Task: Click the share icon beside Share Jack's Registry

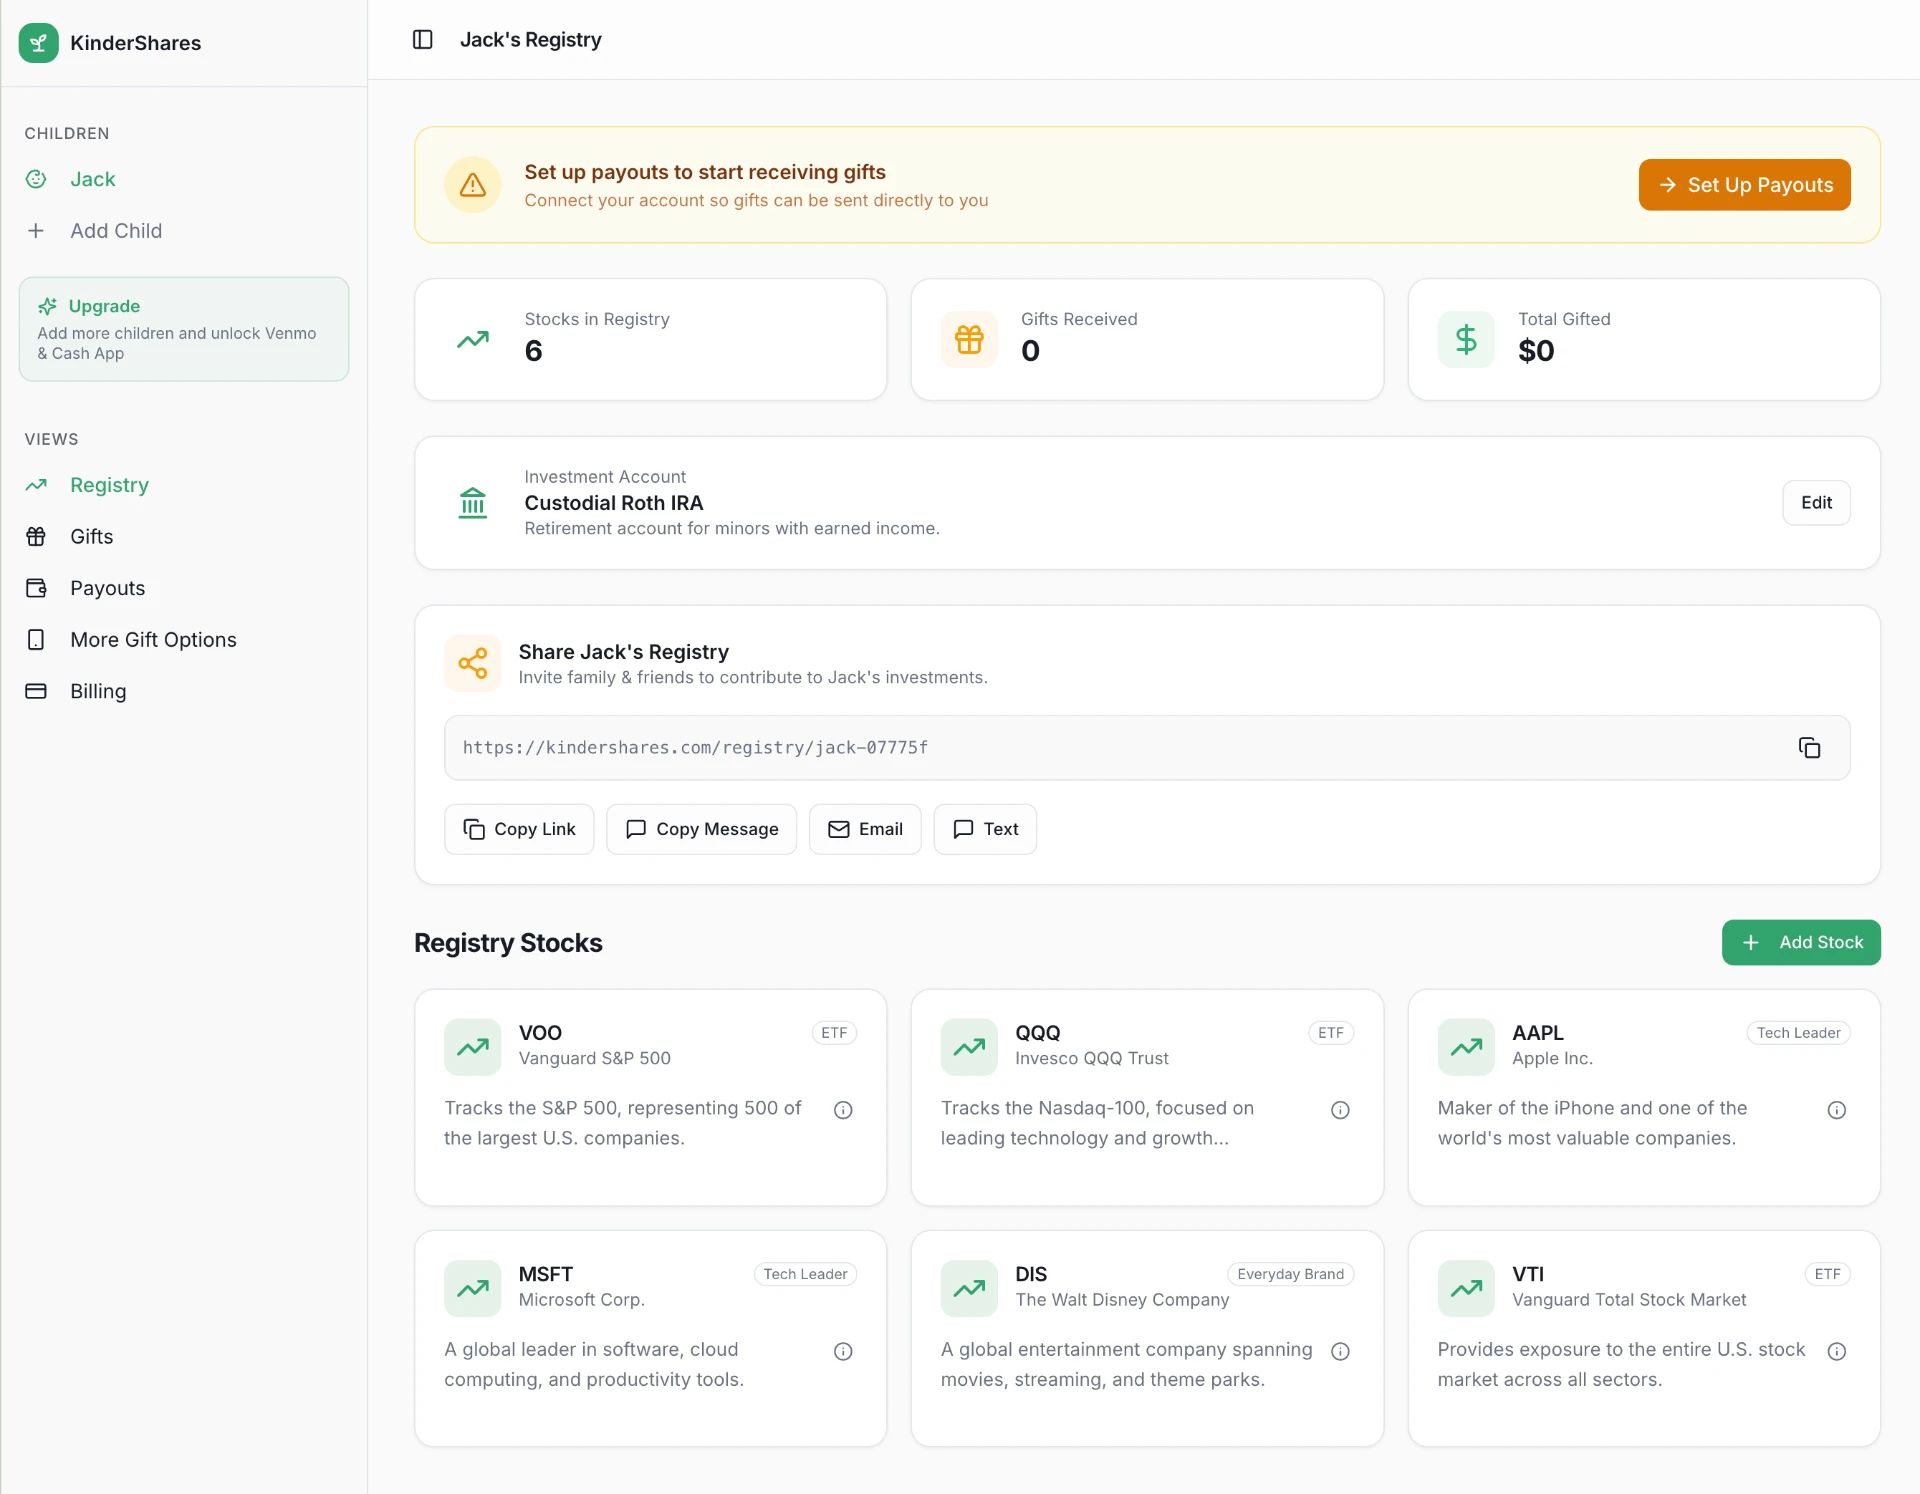Action: point(473,663)
